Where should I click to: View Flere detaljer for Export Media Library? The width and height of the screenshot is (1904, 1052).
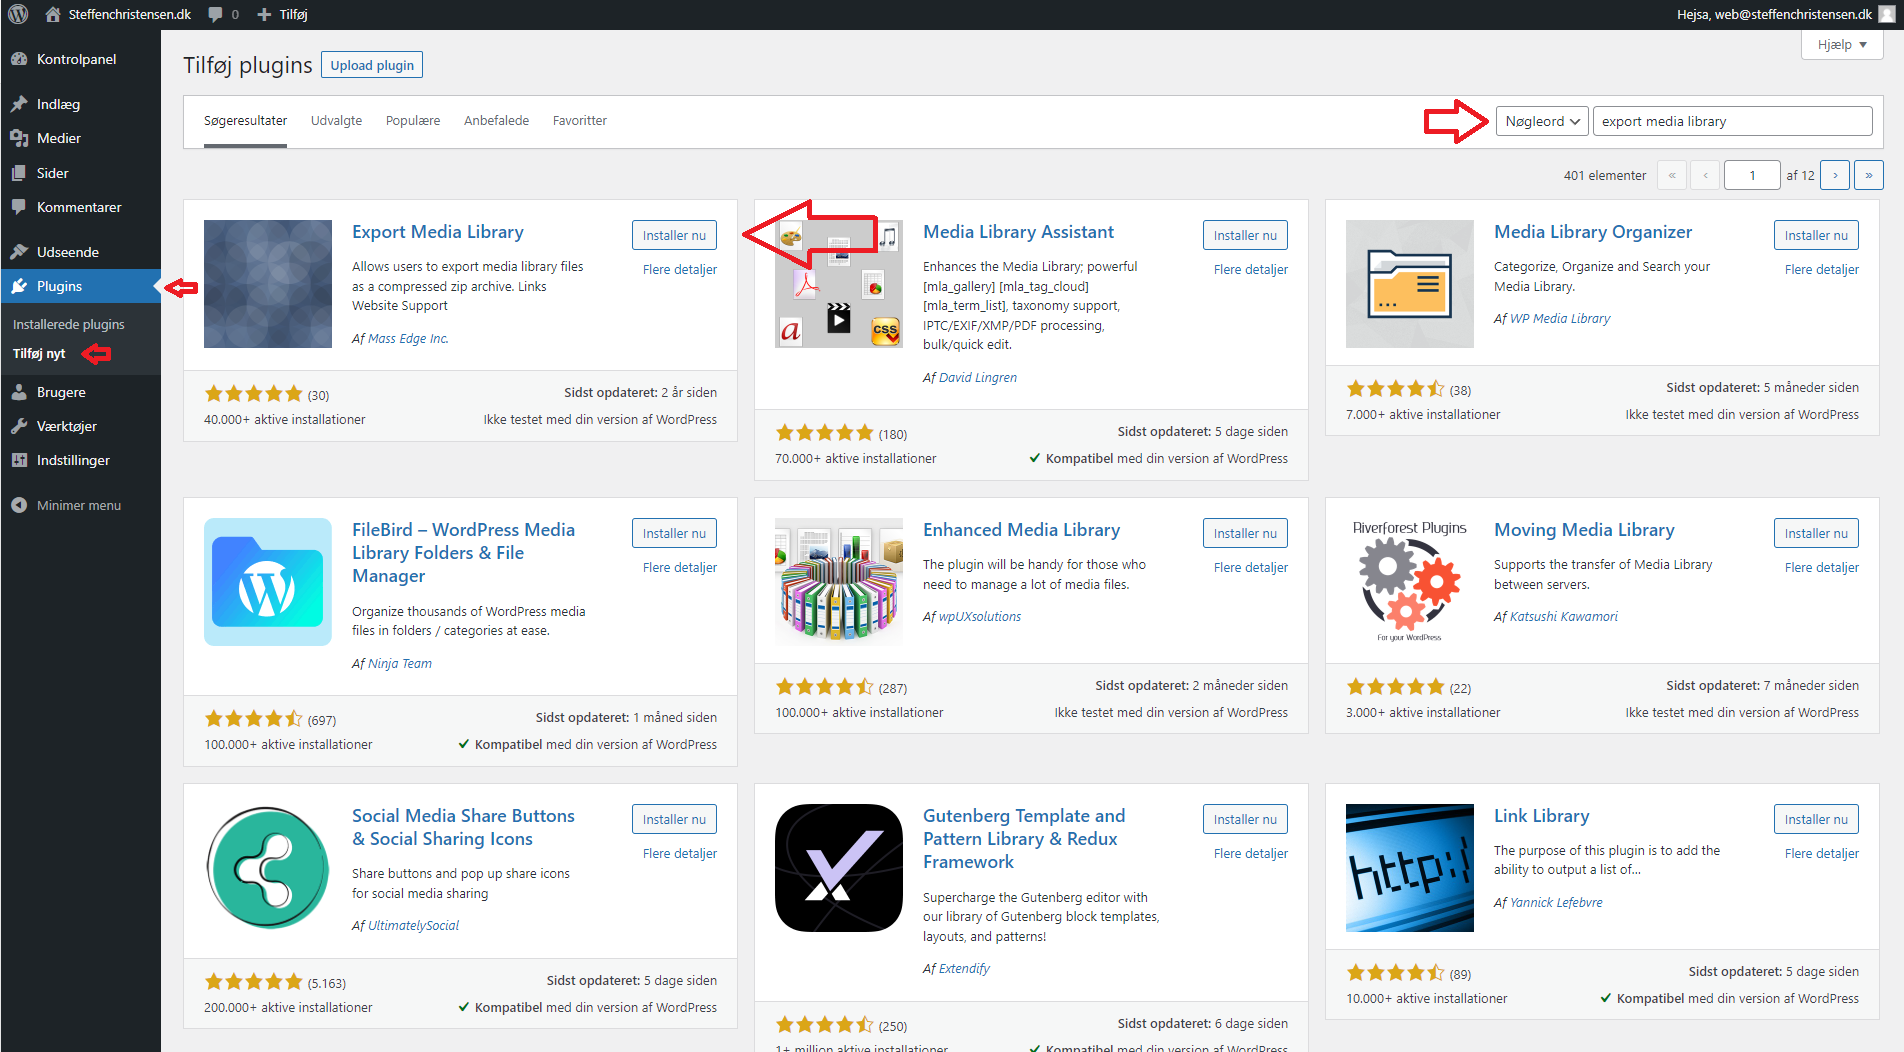[680, 269]
